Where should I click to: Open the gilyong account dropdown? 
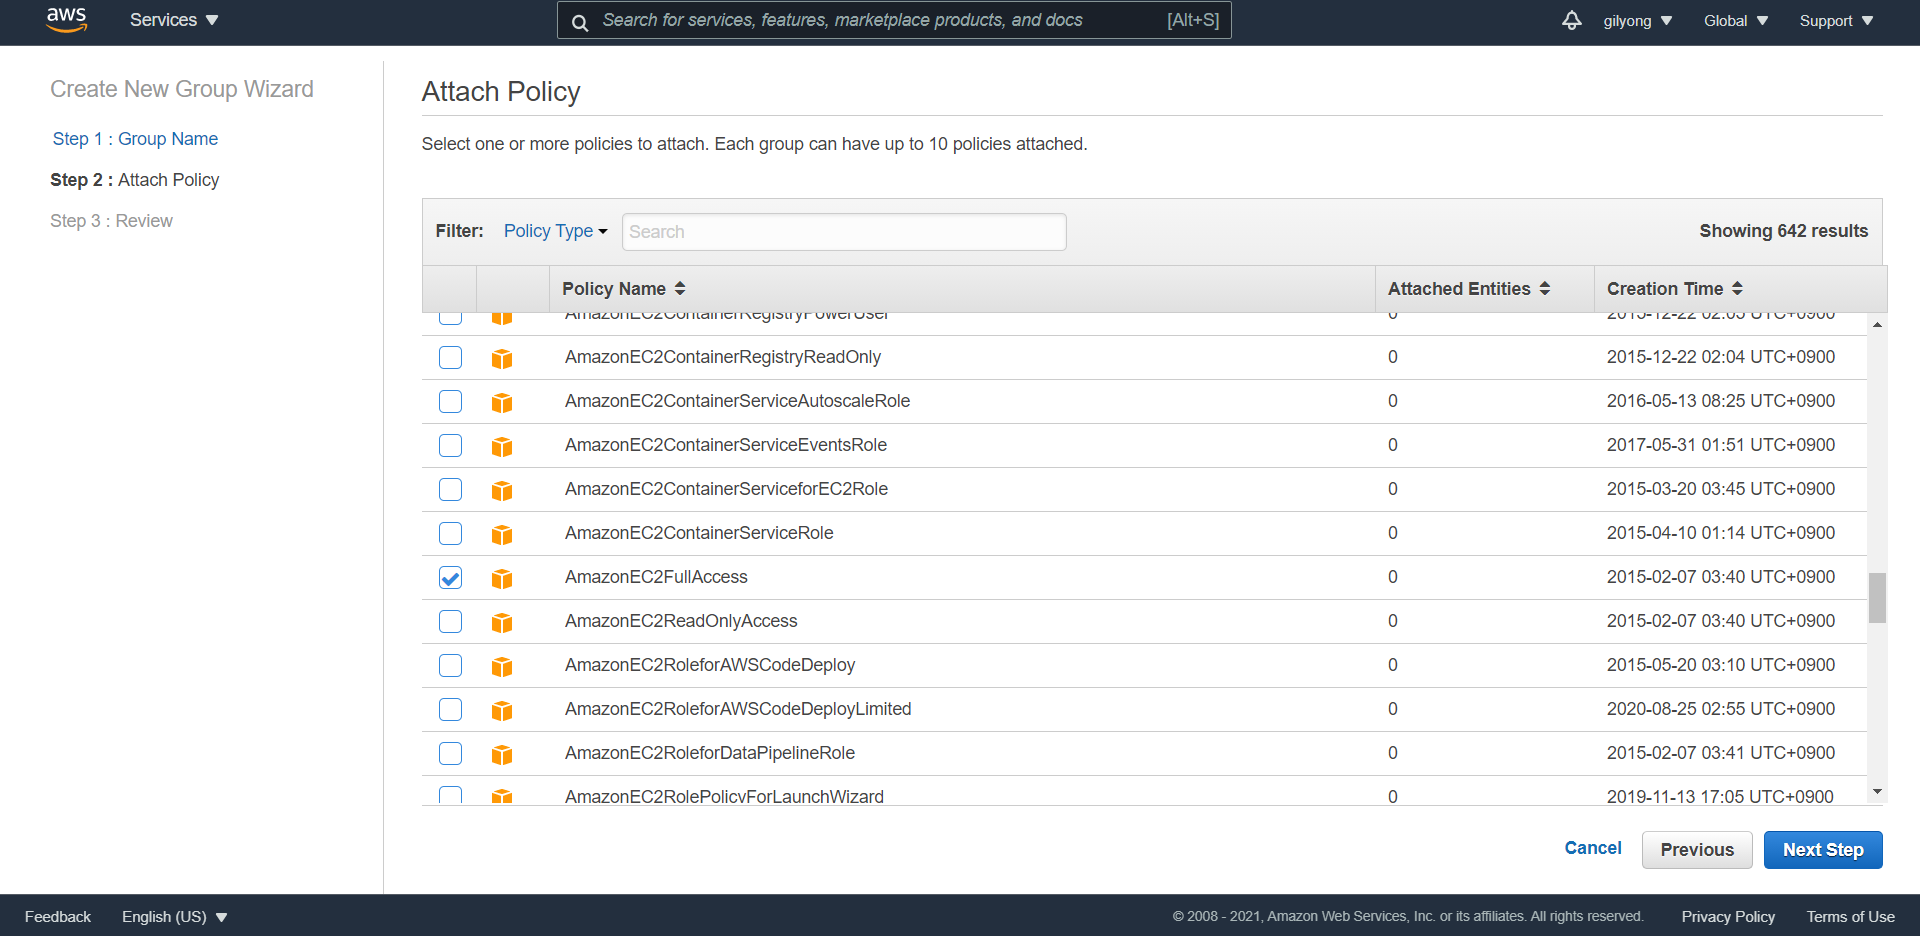point(1638,21)
